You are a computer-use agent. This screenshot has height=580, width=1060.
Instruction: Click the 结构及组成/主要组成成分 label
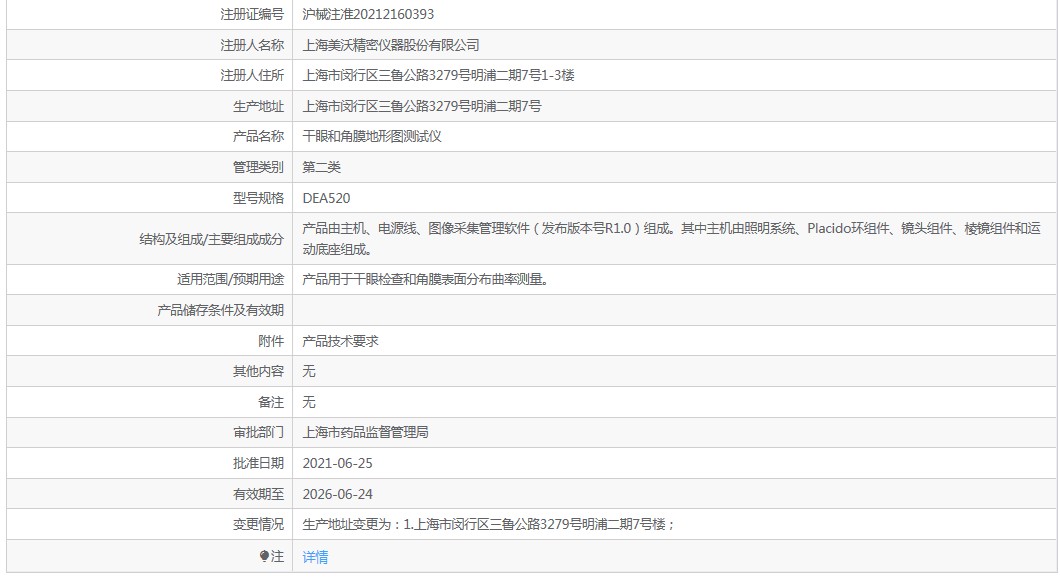[x=212, y=239]
